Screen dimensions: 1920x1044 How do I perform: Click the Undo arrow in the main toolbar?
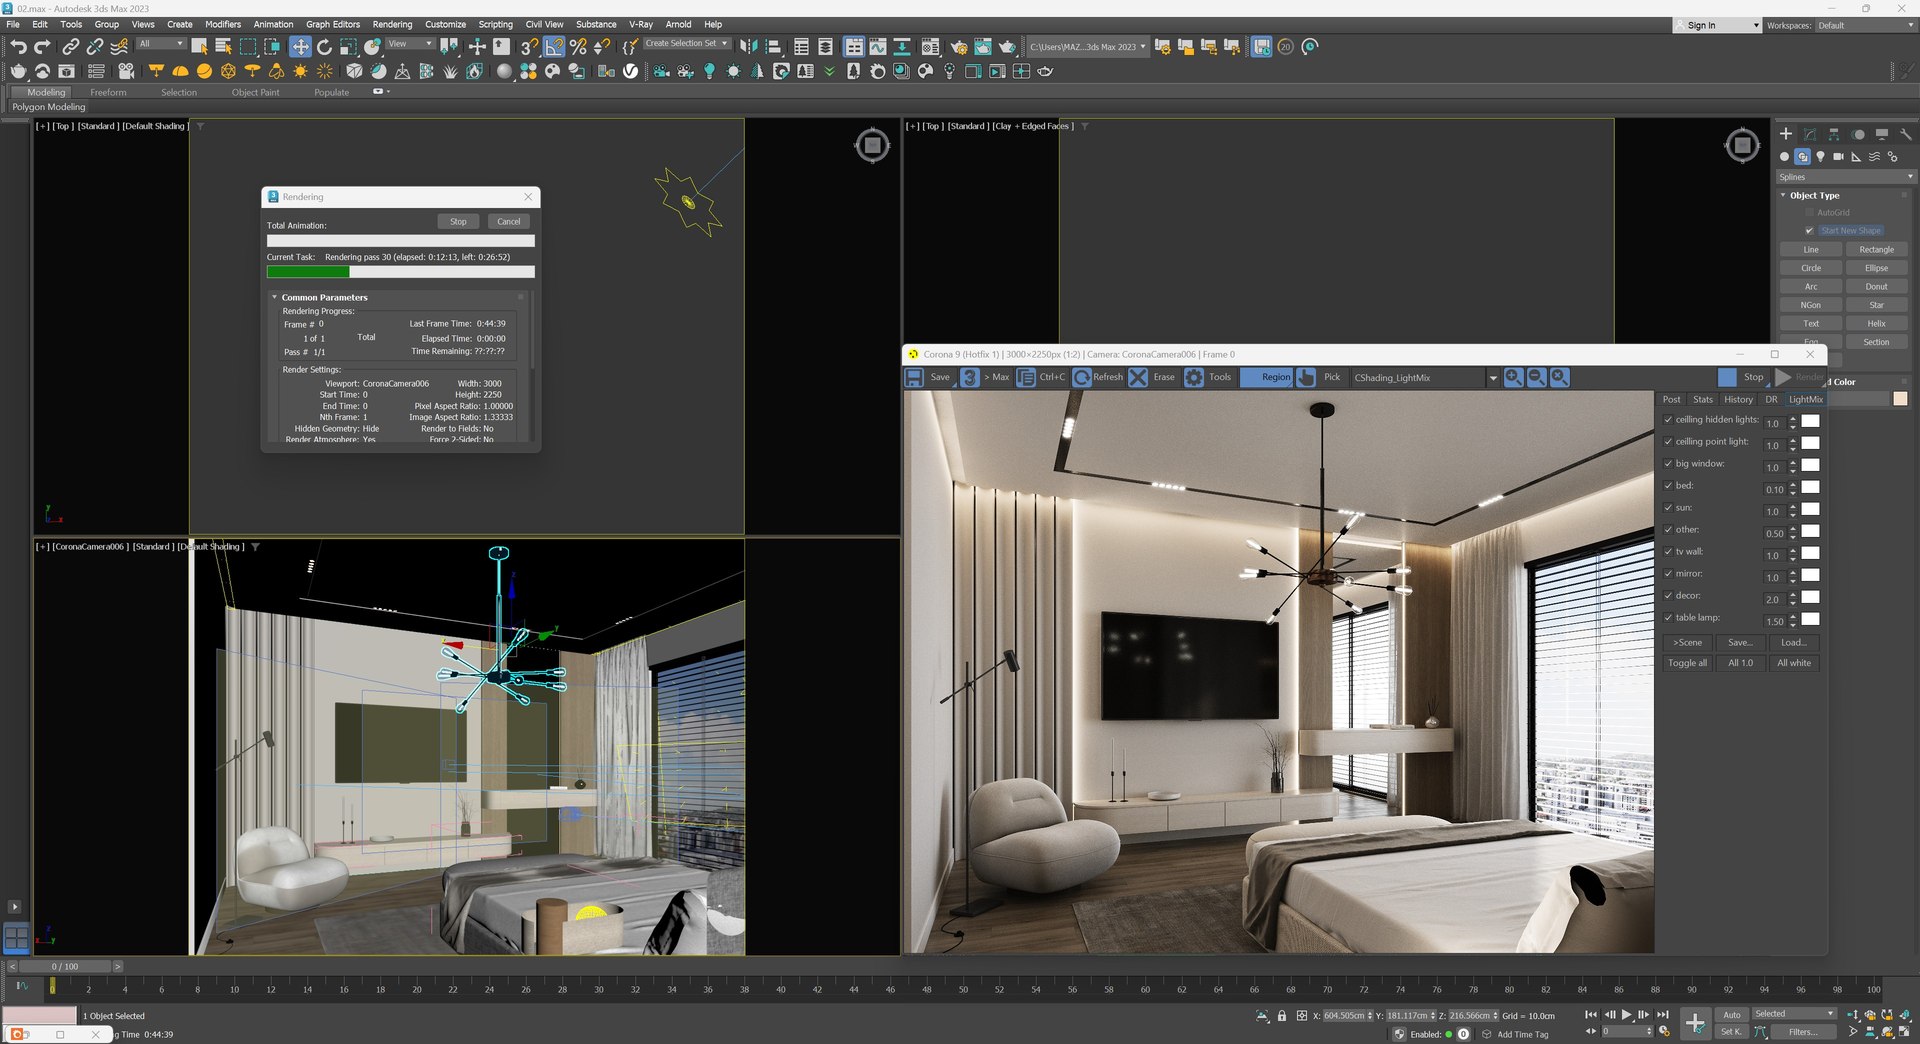18,47
